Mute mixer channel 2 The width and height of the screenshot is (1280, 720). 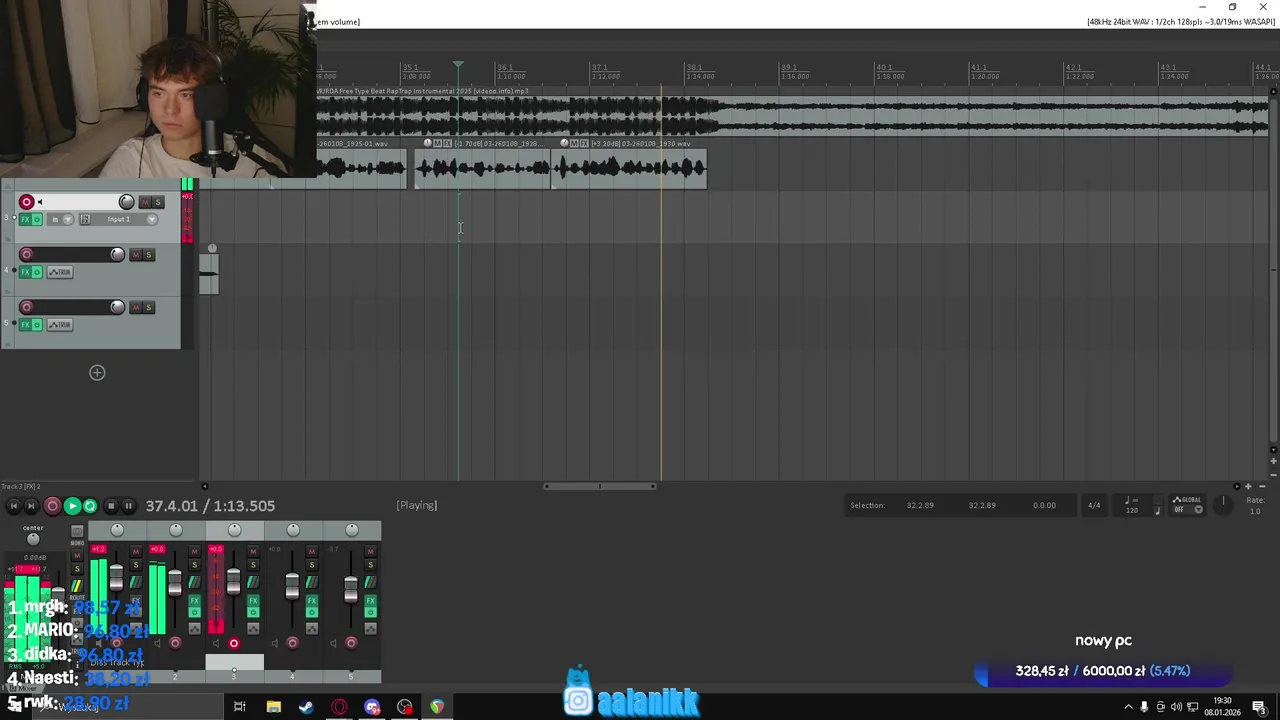[x=194, y=550]
